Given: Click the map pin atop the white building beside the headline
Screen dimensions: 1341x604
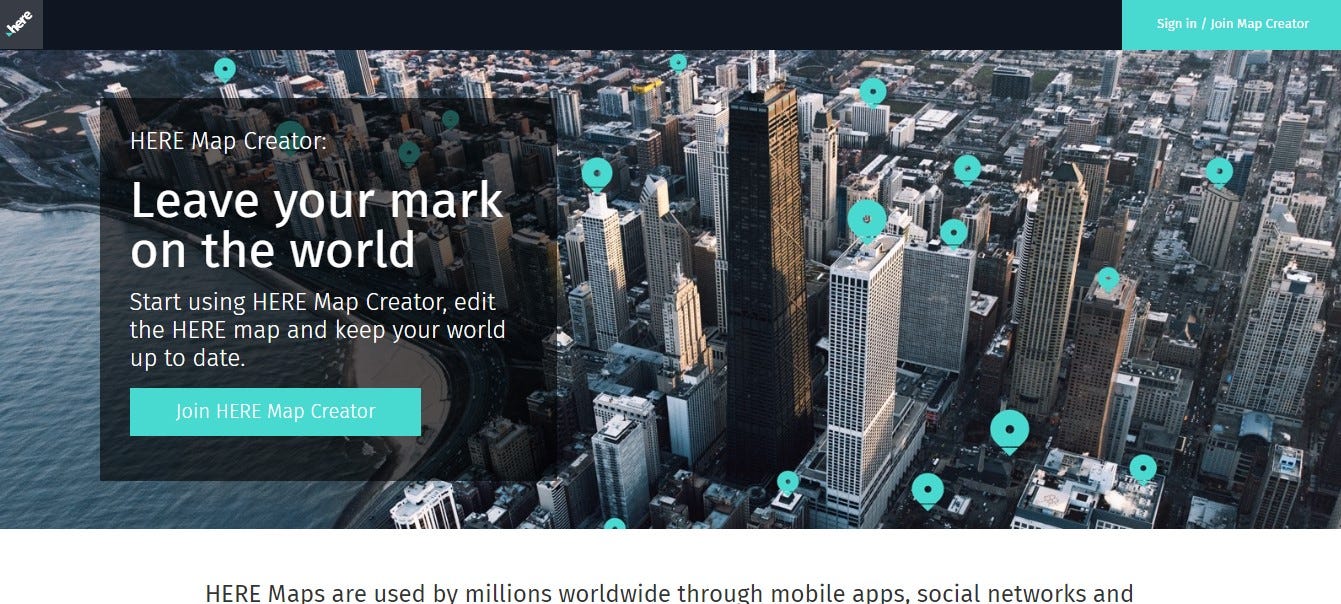Looking at the screenshot, I should (597, 175).
